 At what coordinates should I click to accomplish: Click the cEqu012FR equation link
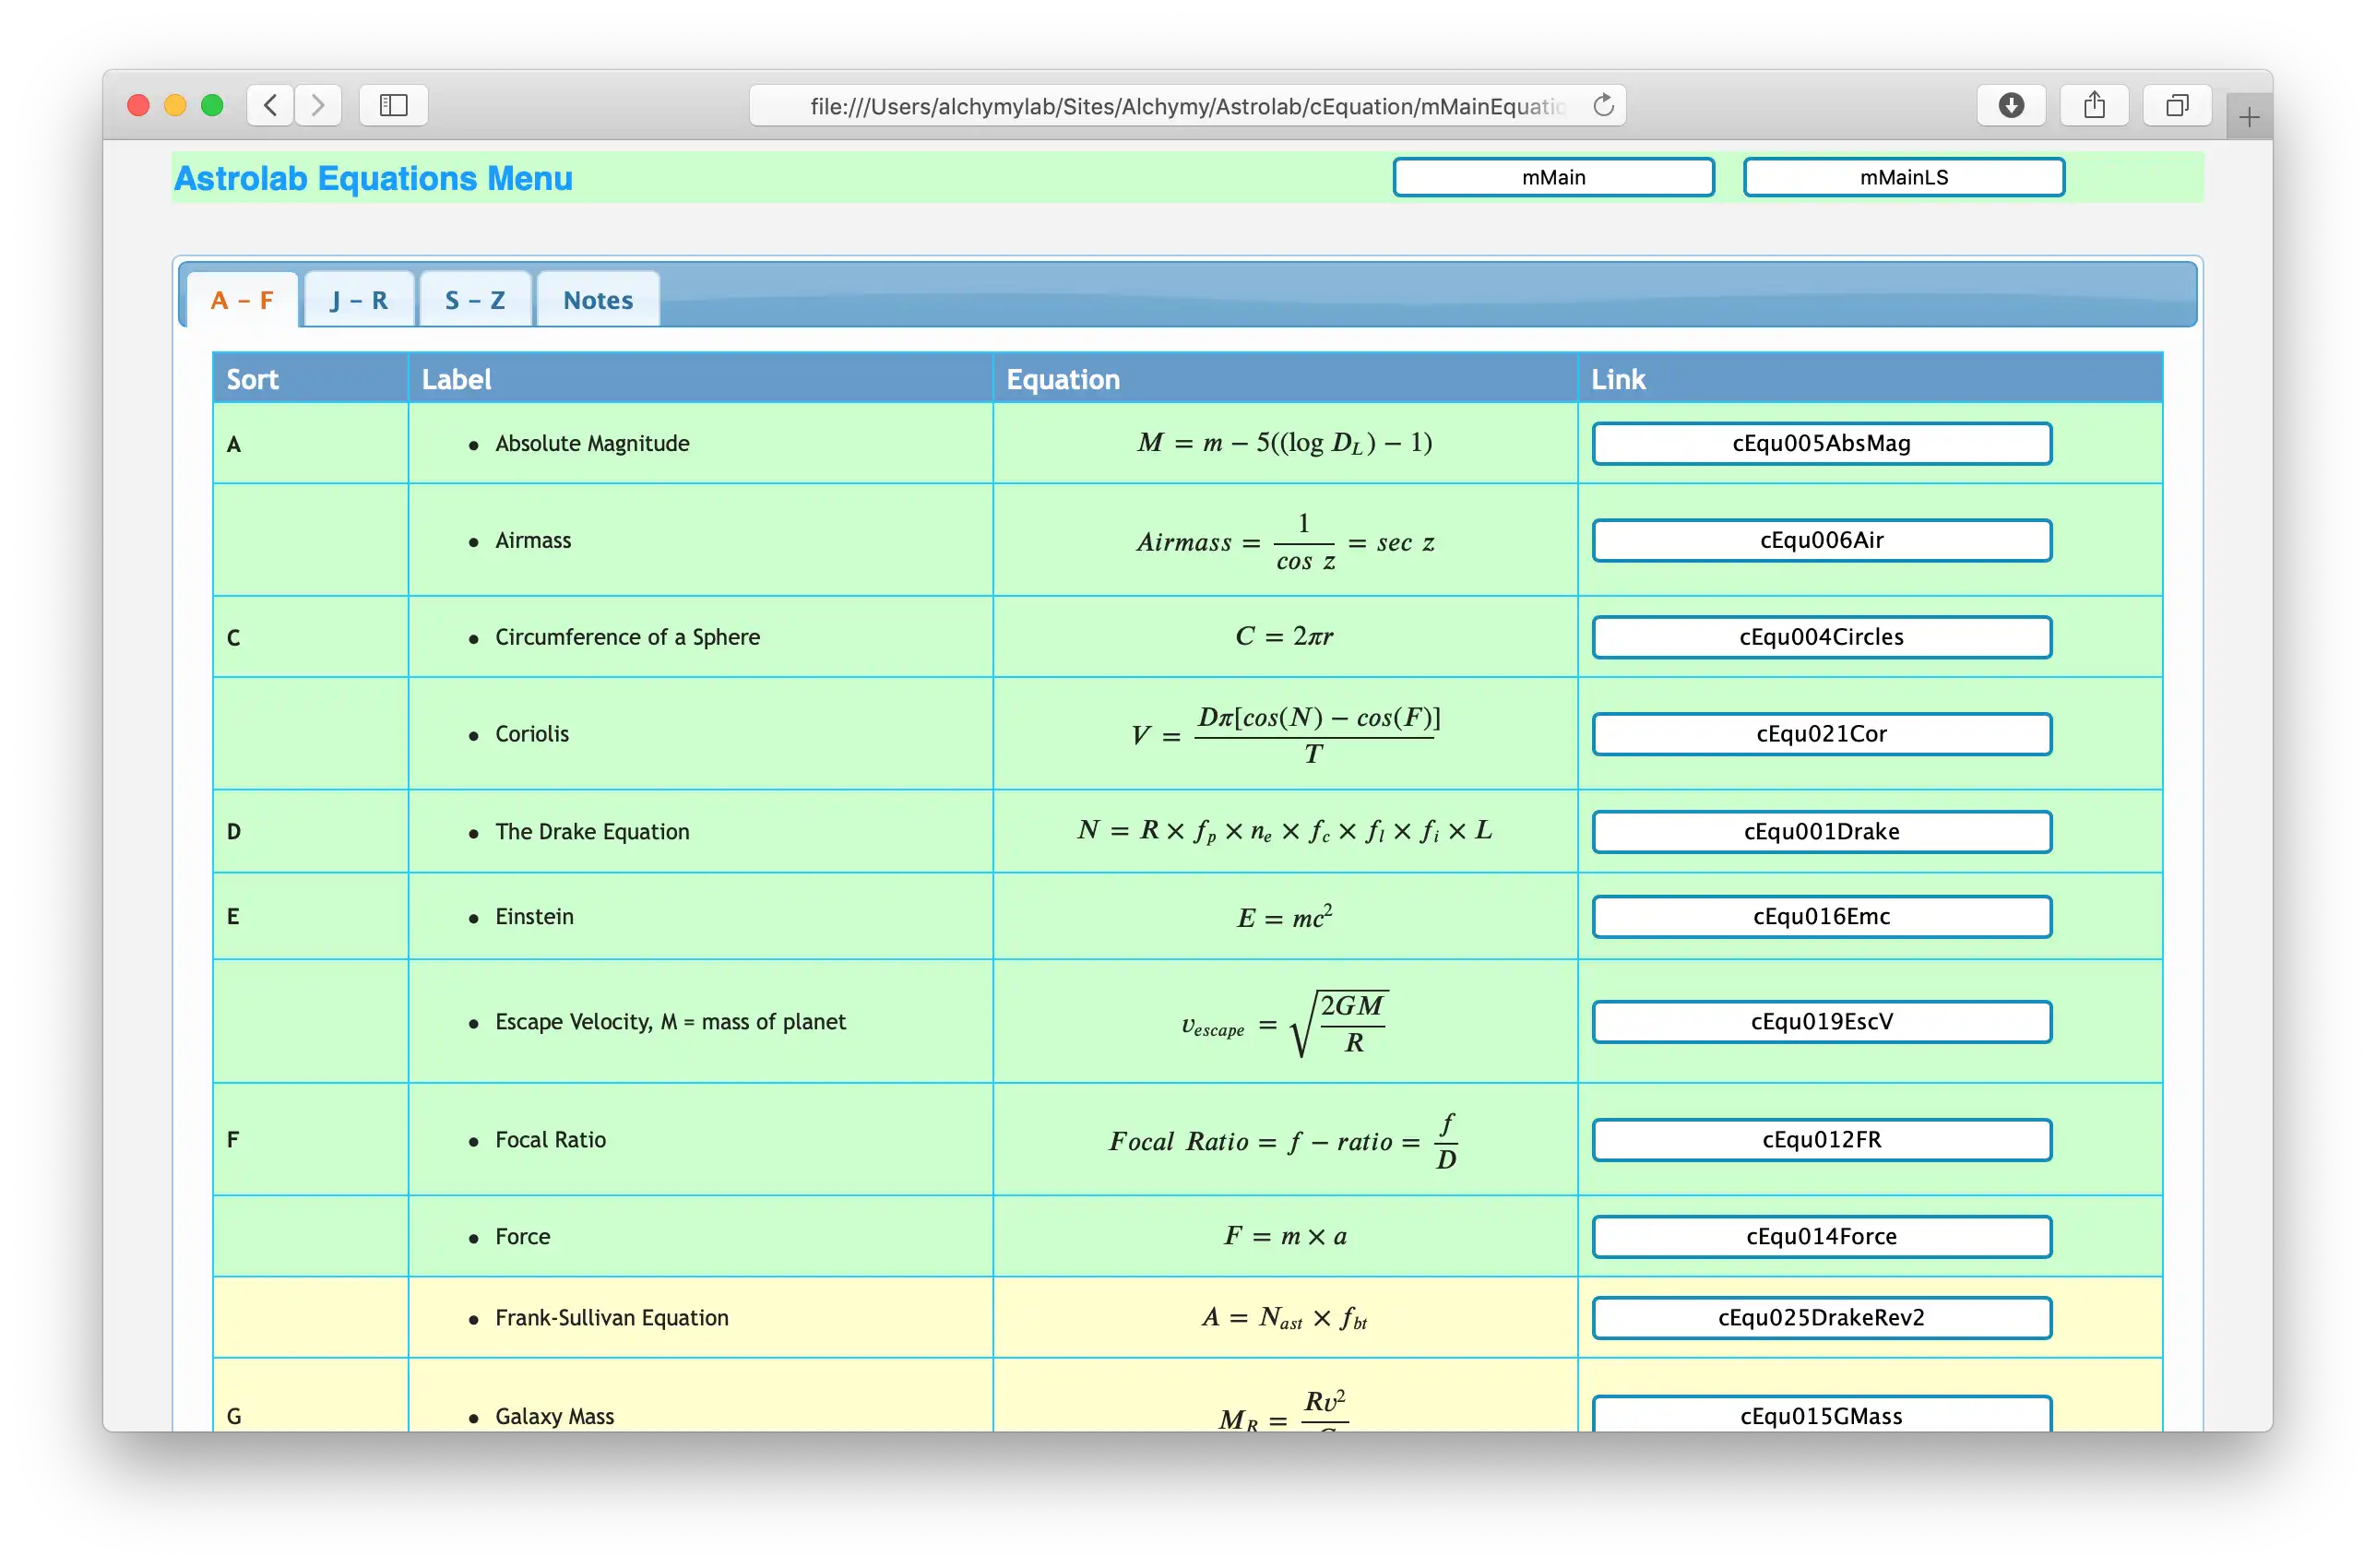1822,1139
